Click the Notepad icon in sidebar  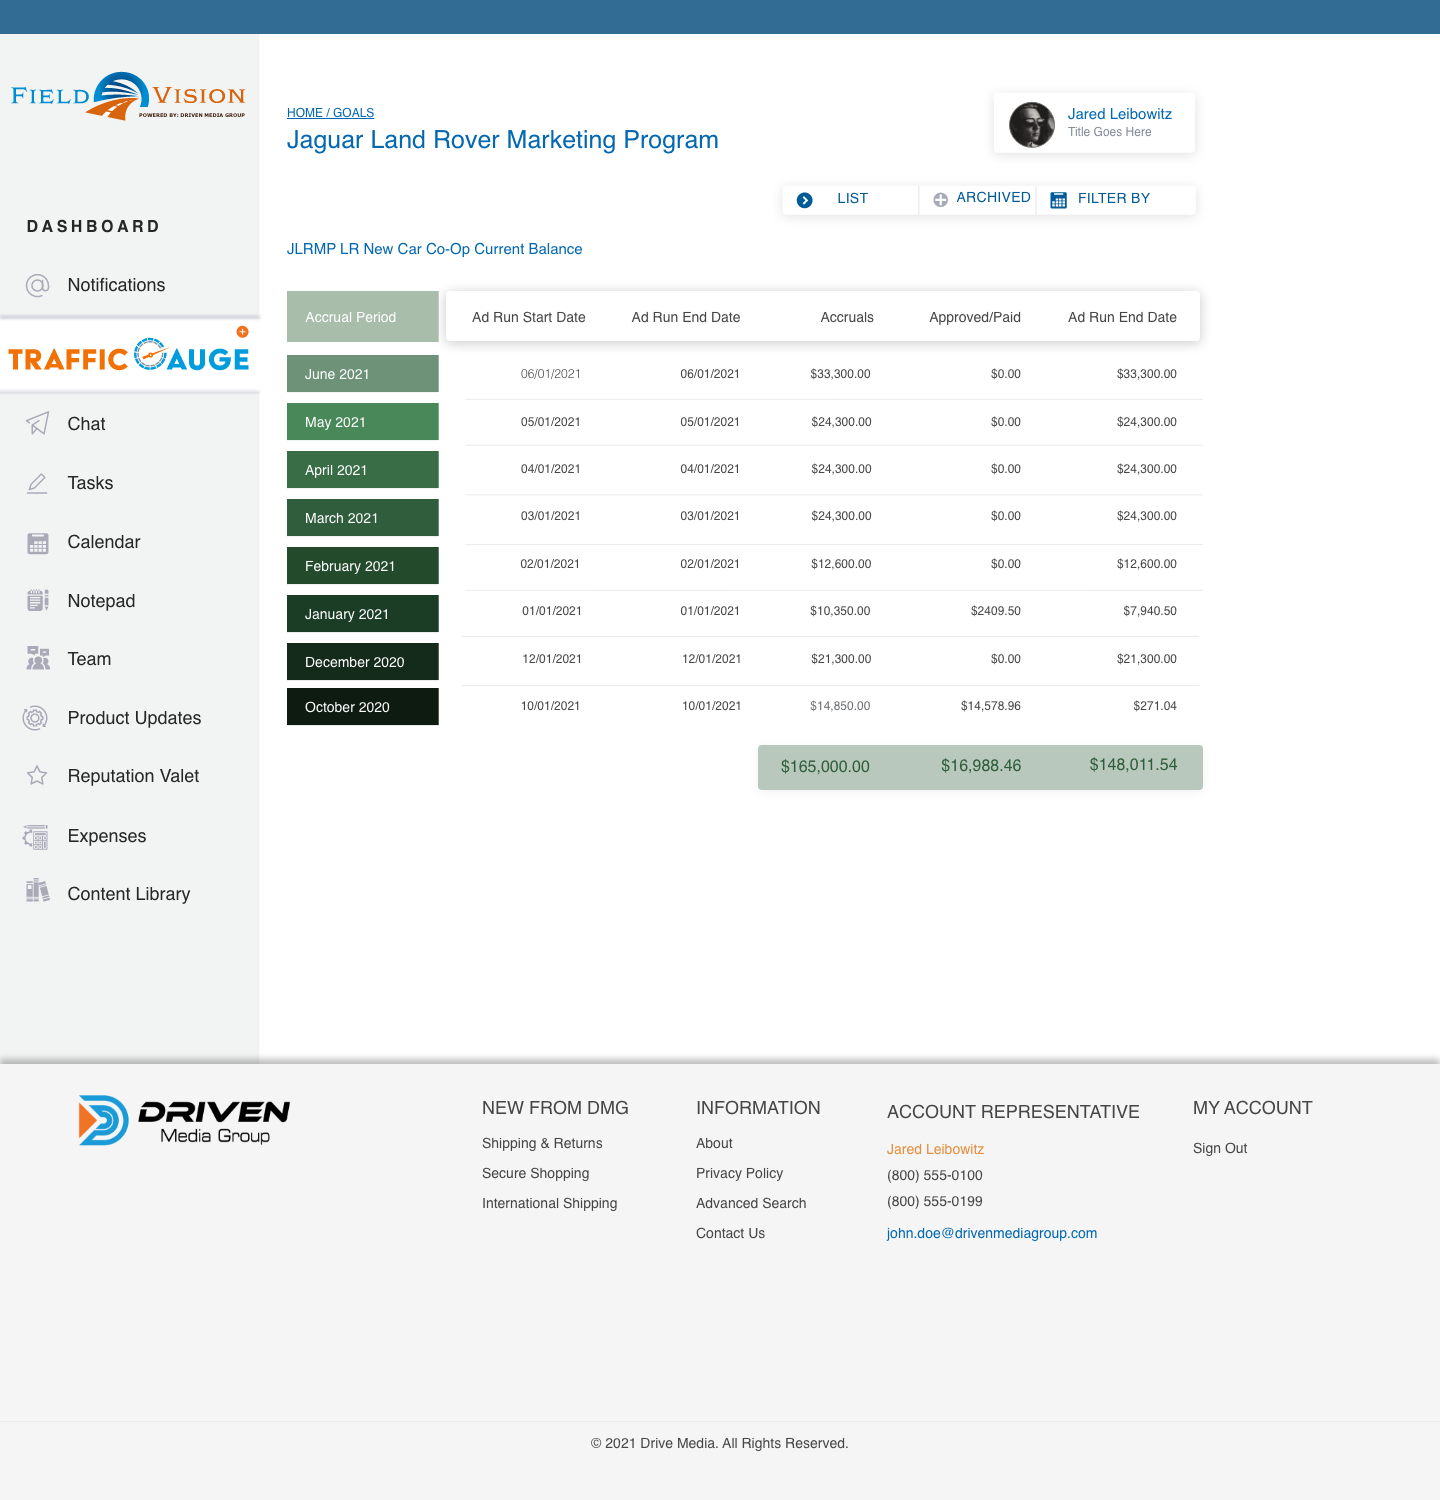coord(38,601)
